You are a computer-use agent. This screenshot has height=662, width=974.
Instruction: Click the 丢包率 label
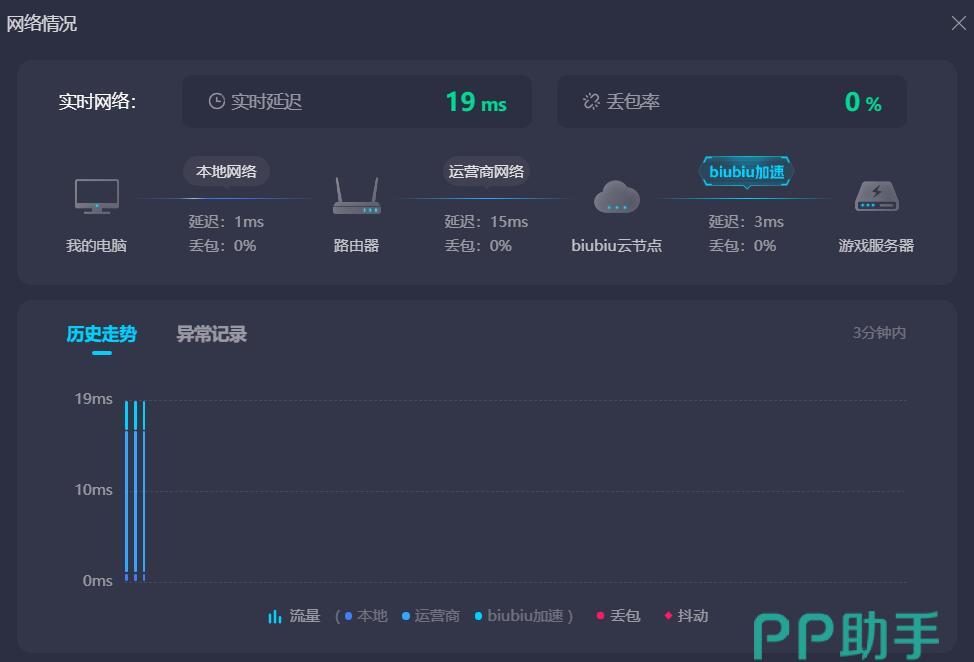click(x=632, y=101)
